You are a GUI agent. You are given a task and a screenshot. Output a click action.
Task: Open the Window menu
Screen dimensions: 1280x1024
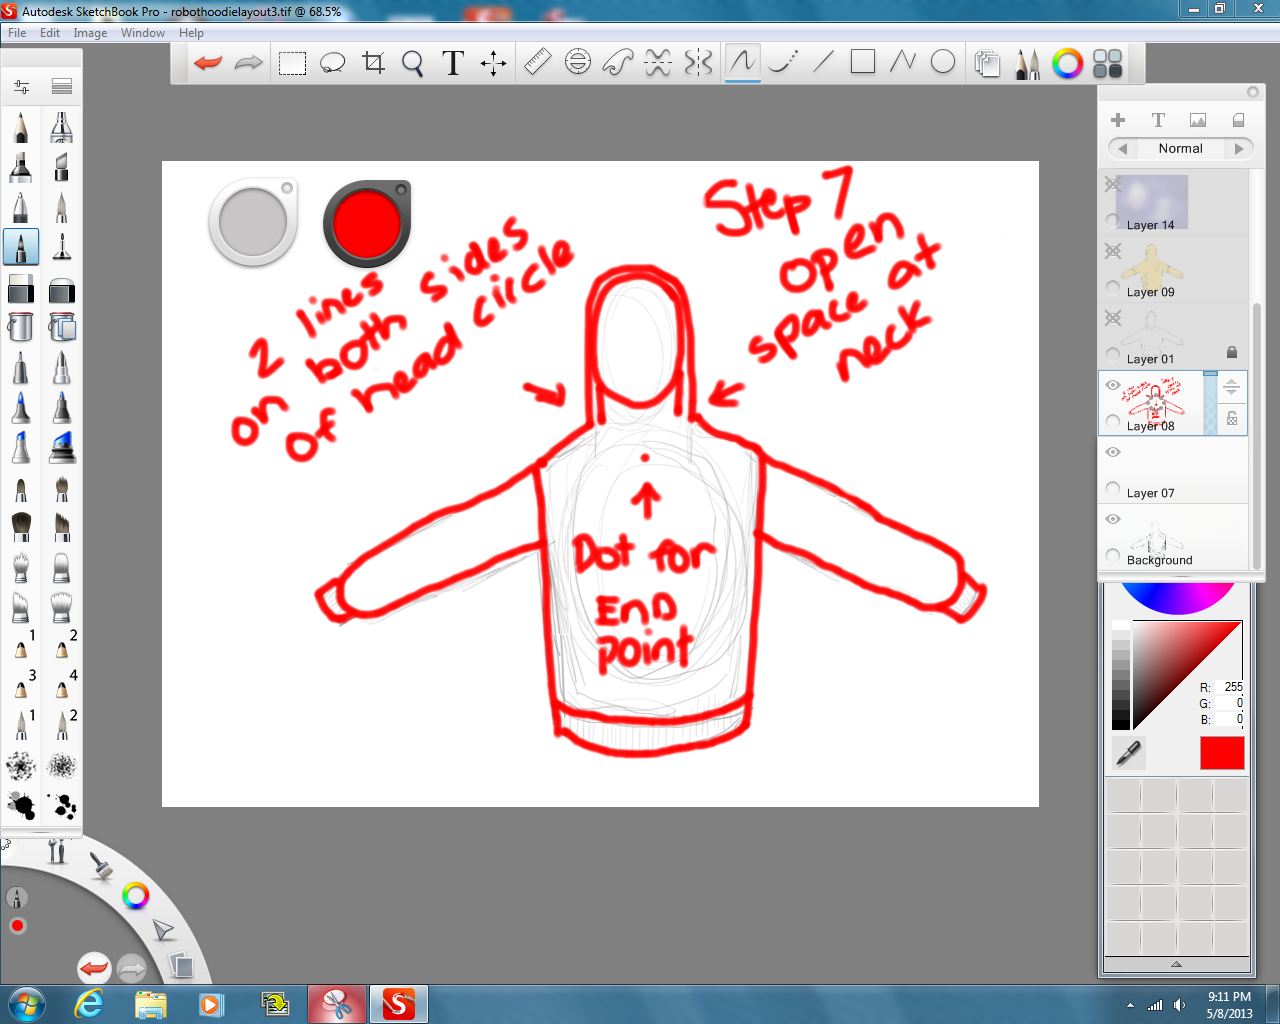tap(142, 33)
